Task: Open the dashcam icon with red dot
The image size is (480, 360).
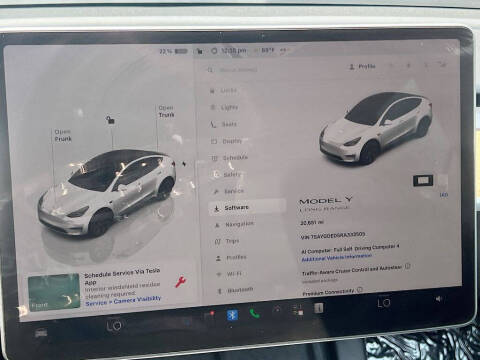Action: [209, 315]
